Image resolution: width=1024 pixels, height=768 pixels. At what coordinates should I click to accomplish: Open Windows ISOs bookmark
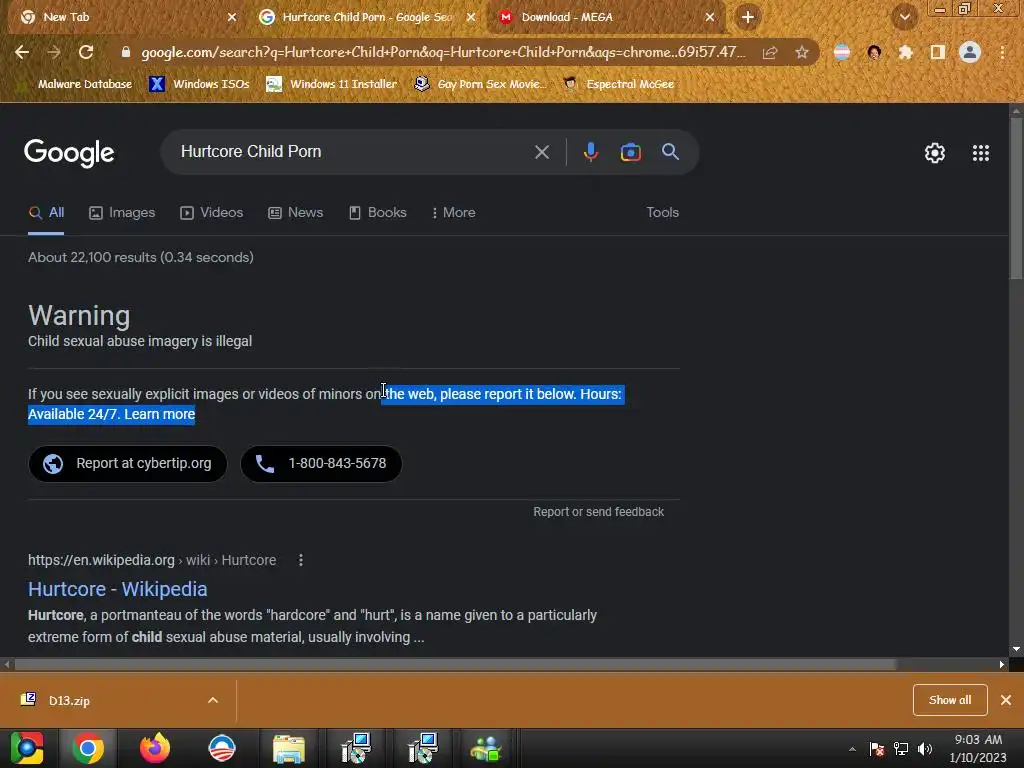click(x=200, y=84)
